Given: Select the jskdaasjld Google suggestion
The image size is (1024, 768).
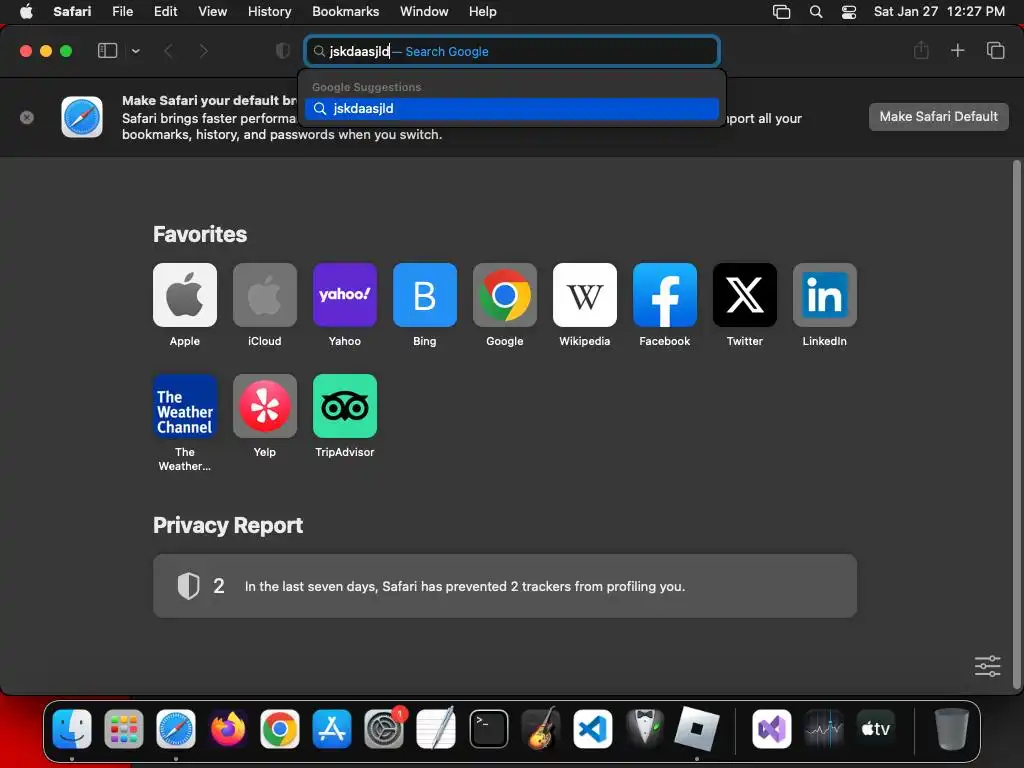Looking at the screenshot, I should (512, 108).
